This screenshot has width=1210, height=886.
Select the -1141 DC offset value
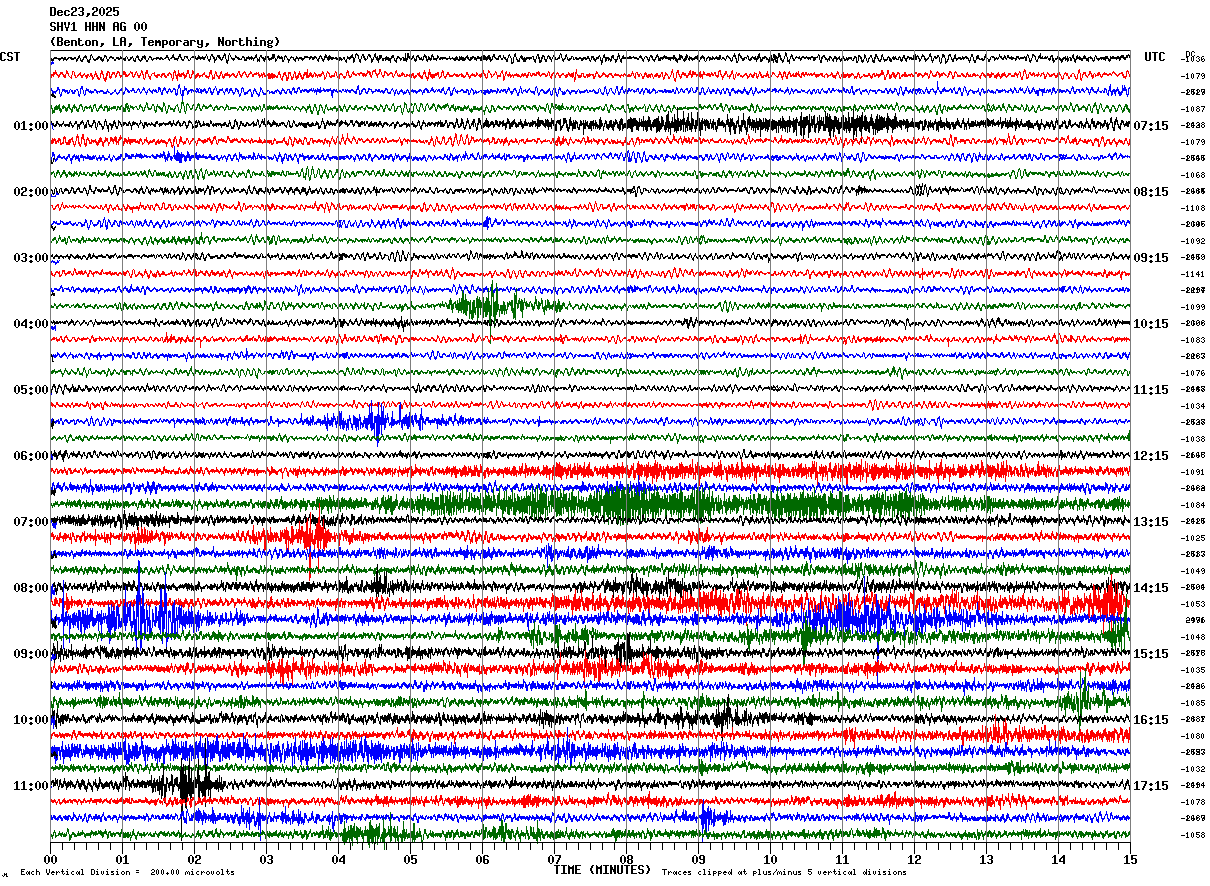[x=1193, y=274]
